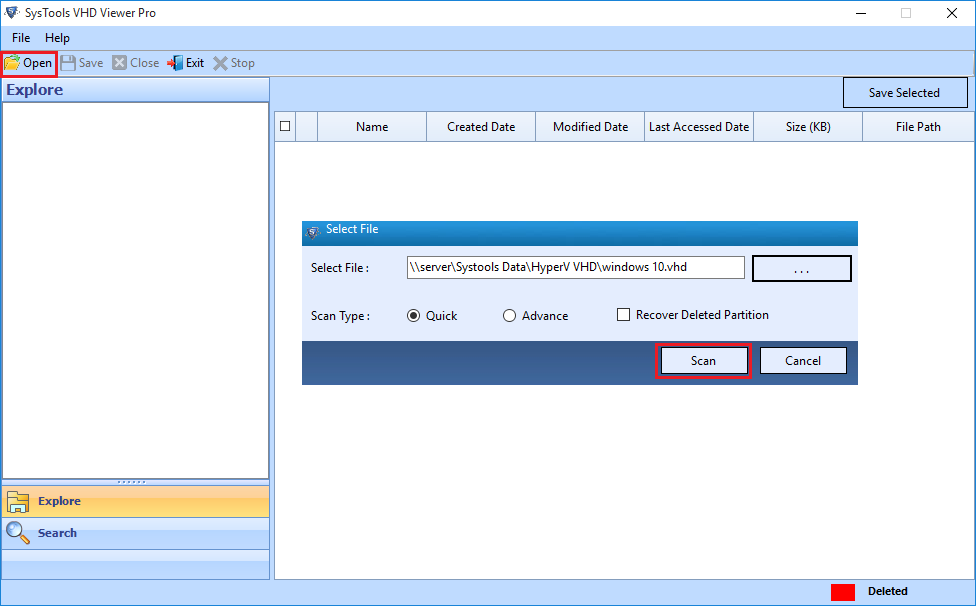
Task: Sort by Size (KB) column header
Action: (808, 127)
